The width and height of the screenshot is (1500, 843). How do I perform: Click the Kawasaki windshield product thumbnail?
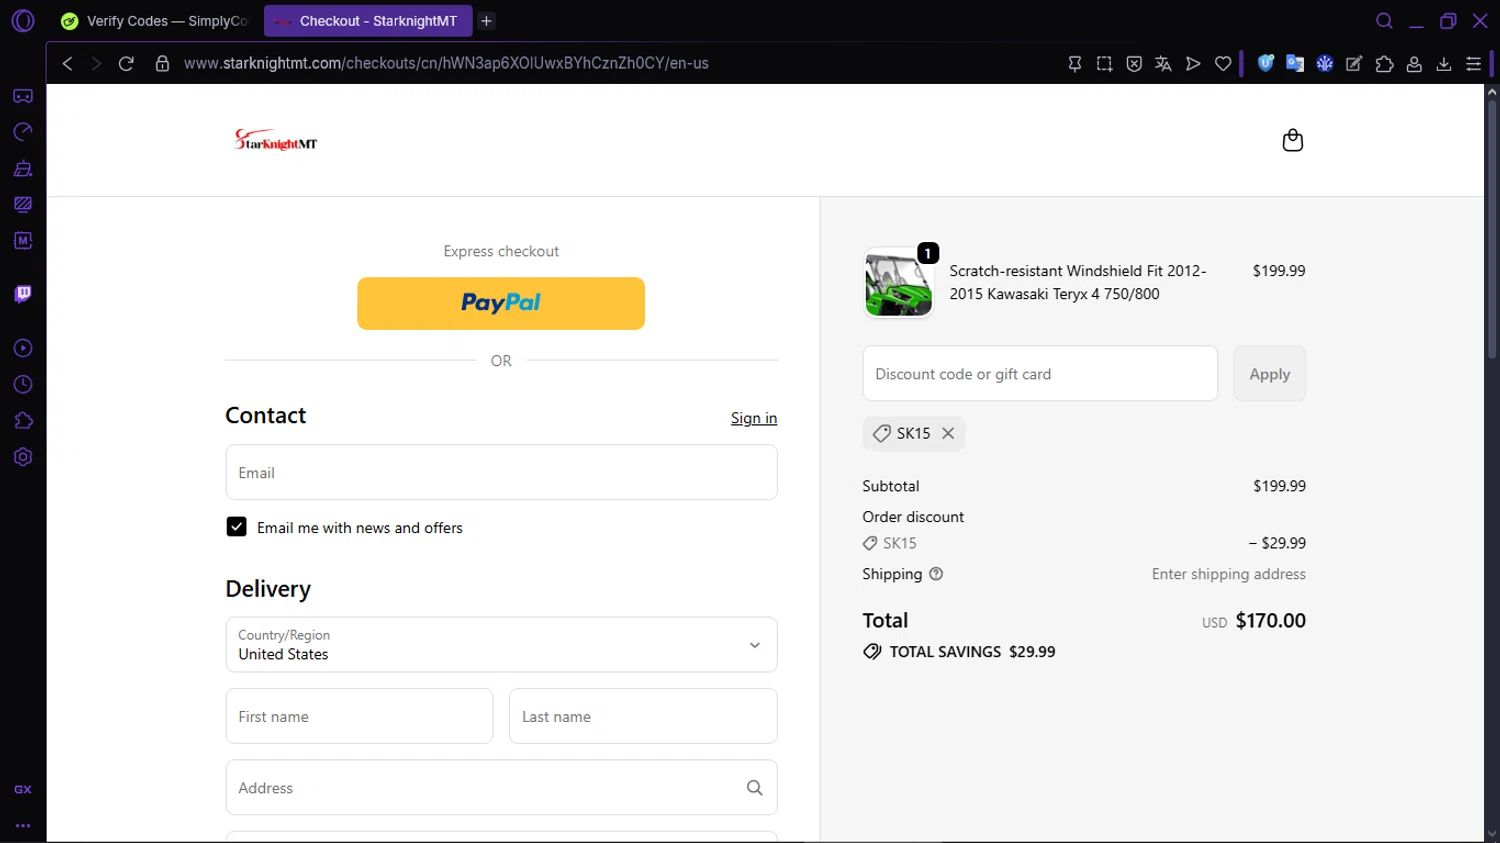pos(898,283)
